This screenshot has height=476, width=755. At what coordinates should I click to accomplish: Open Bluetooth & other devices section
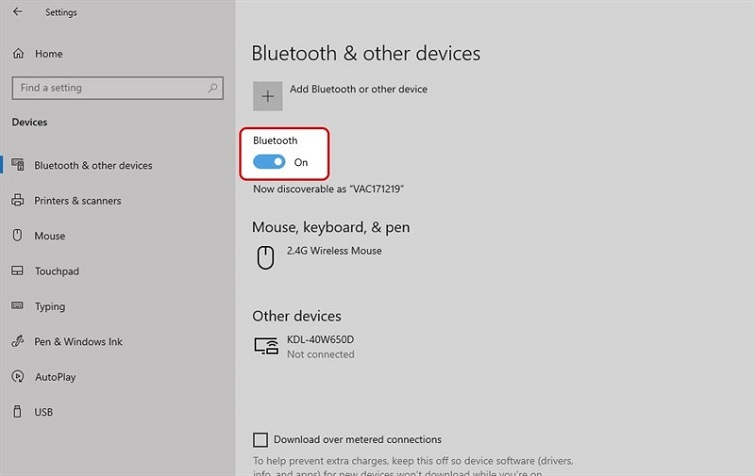pyautogui.click(x=93, y=166)
